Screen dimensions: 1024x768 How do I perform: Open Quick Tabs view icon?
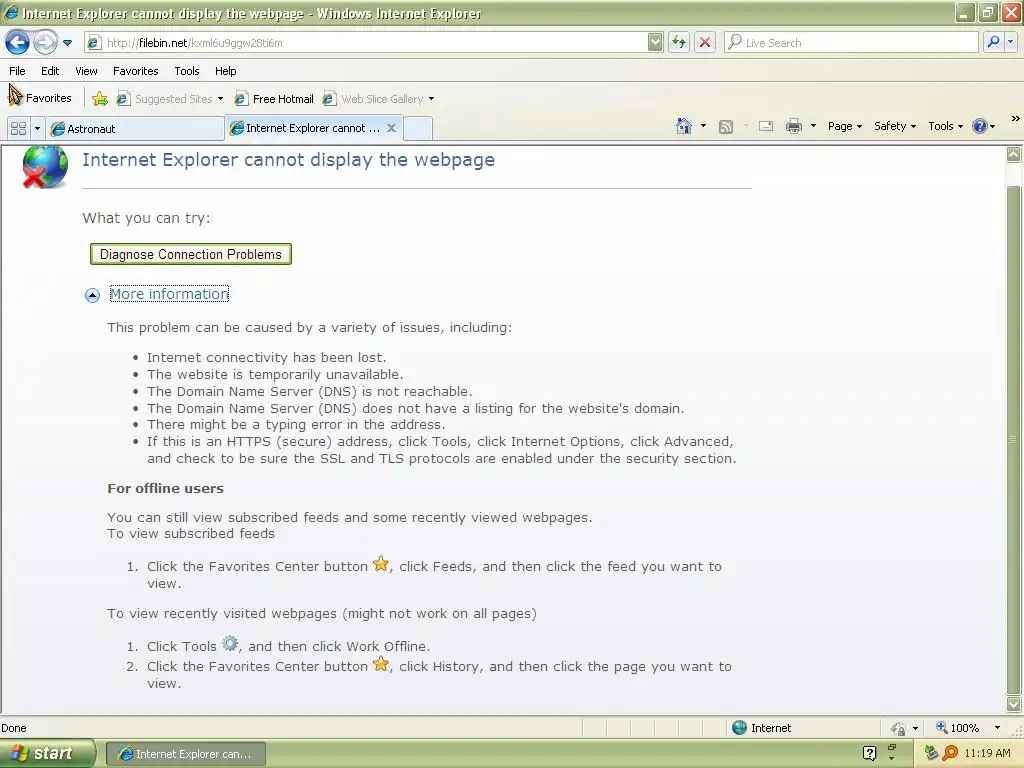(19, 128)
